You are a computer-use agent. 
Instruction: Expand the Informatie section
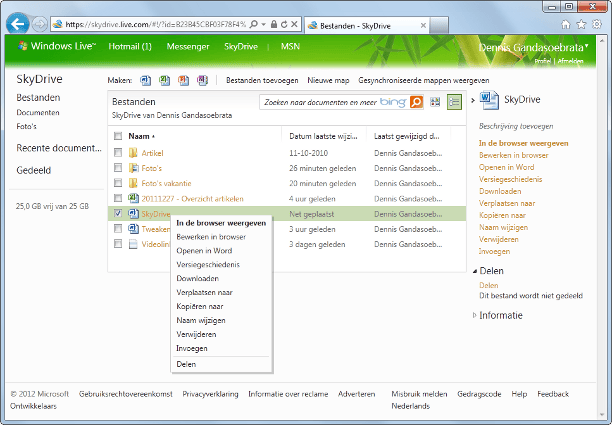(x=475, y=315)
